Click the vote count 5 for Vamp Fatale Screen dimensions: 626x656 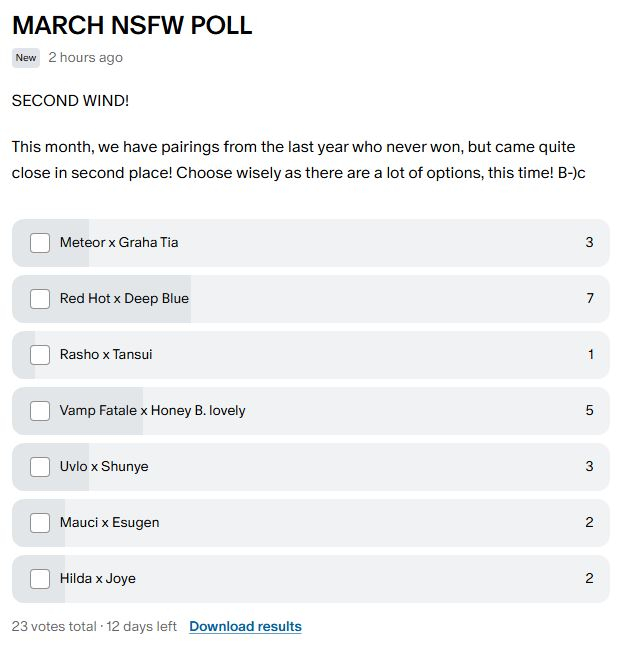pyautogui.click(x=590, y=411)
